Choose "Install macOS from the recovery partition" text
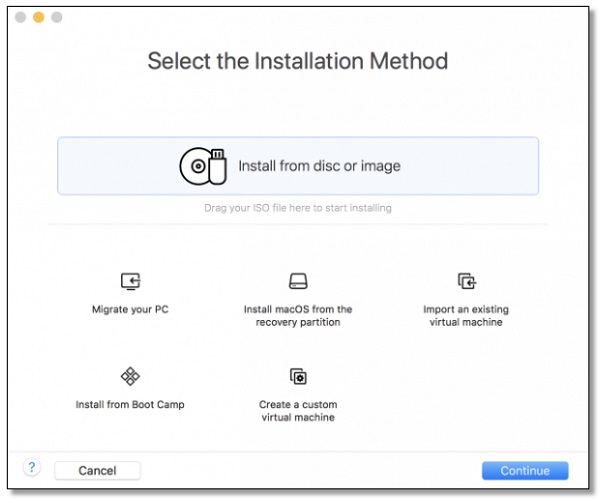The image size is (600, 499). (x=298, y=316)
